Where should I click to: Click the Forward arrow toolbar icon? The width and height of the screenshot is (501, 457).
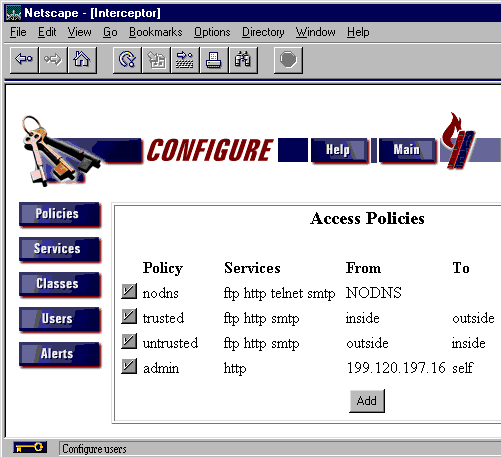click(x=53, y=60)
